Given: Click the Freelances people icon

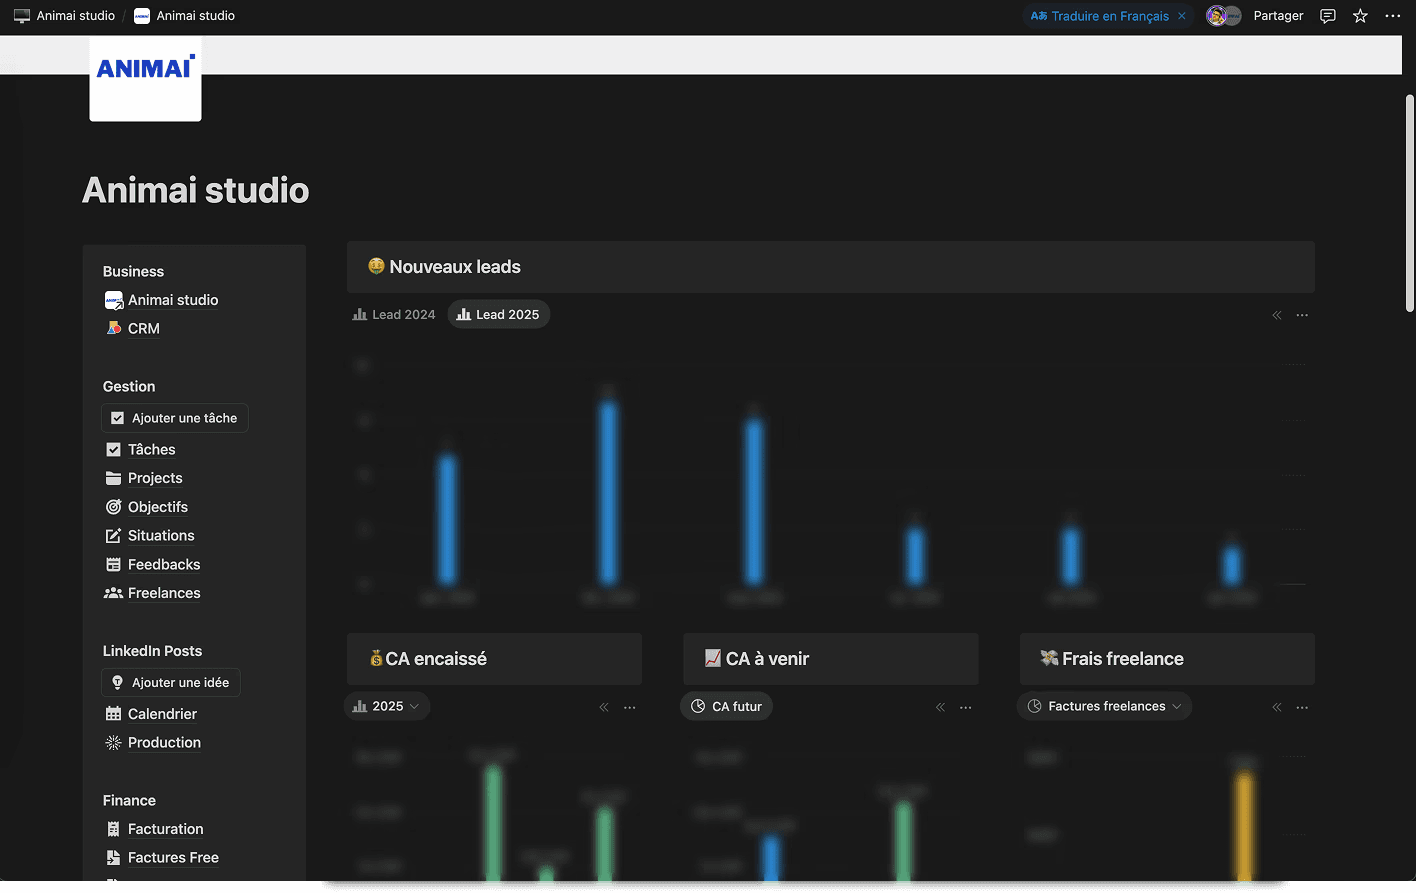Looking at the screenshot, I should pyautogui.click(x=114, y=593).
